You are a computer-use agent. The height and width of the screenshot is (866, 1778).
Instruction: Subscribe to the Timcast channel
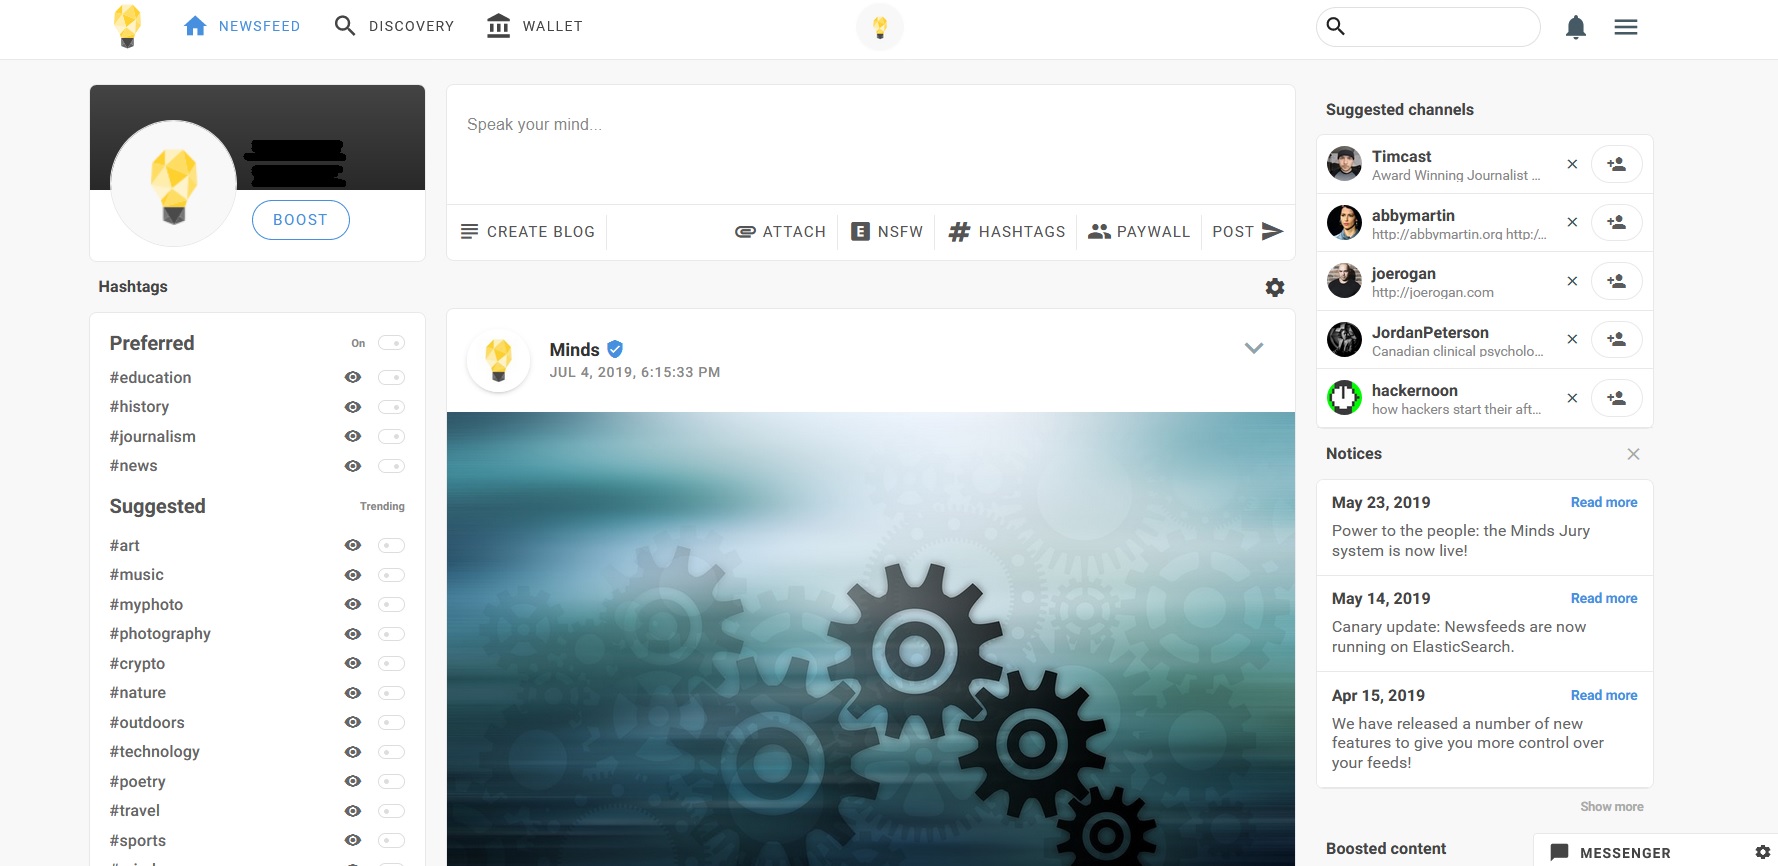[1616, 164]
